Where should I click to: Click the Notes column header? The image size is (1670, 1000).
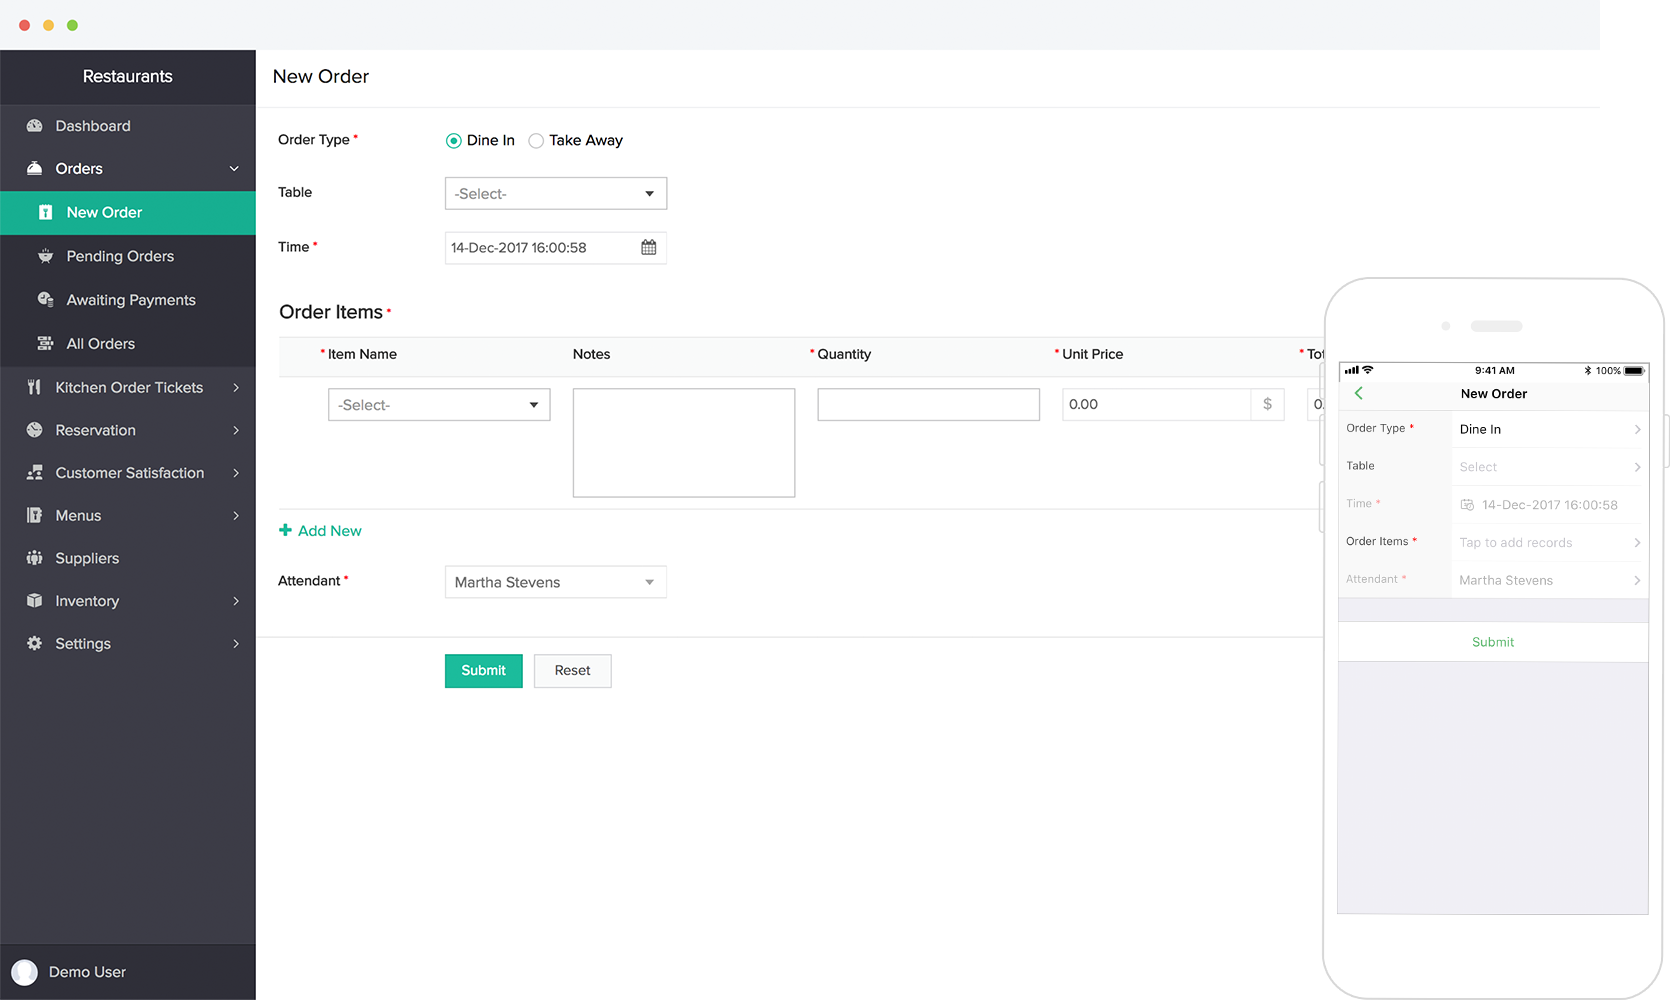(591, 354)
